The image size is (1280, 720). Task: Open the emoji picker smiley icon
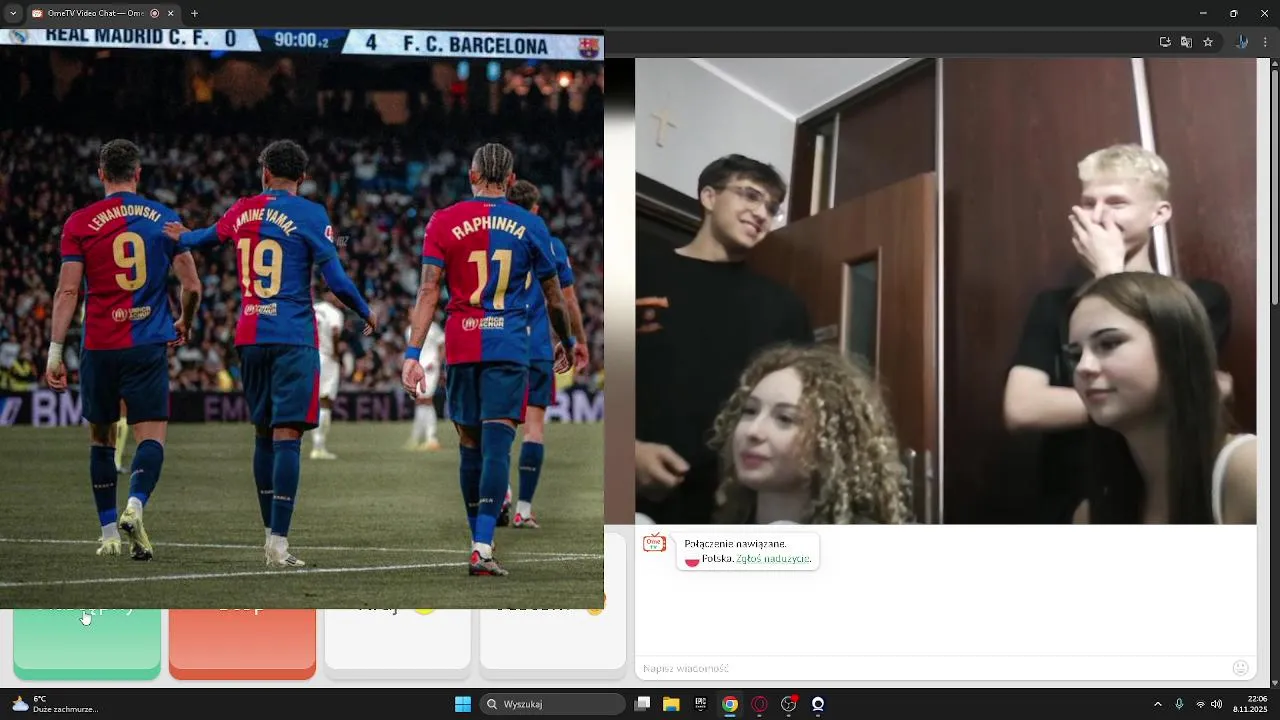coord(1241,668)
